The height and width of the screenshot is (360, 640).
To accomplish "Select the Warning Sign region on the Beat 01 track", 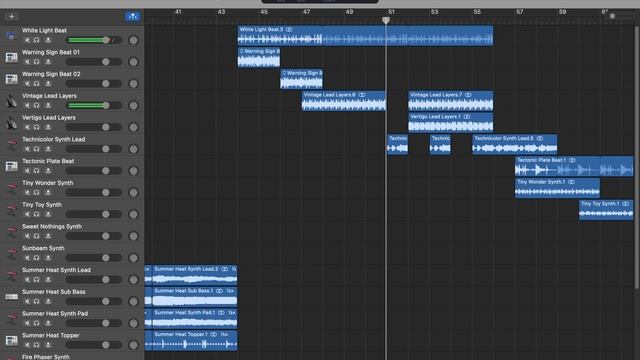I will pos(259,57).
